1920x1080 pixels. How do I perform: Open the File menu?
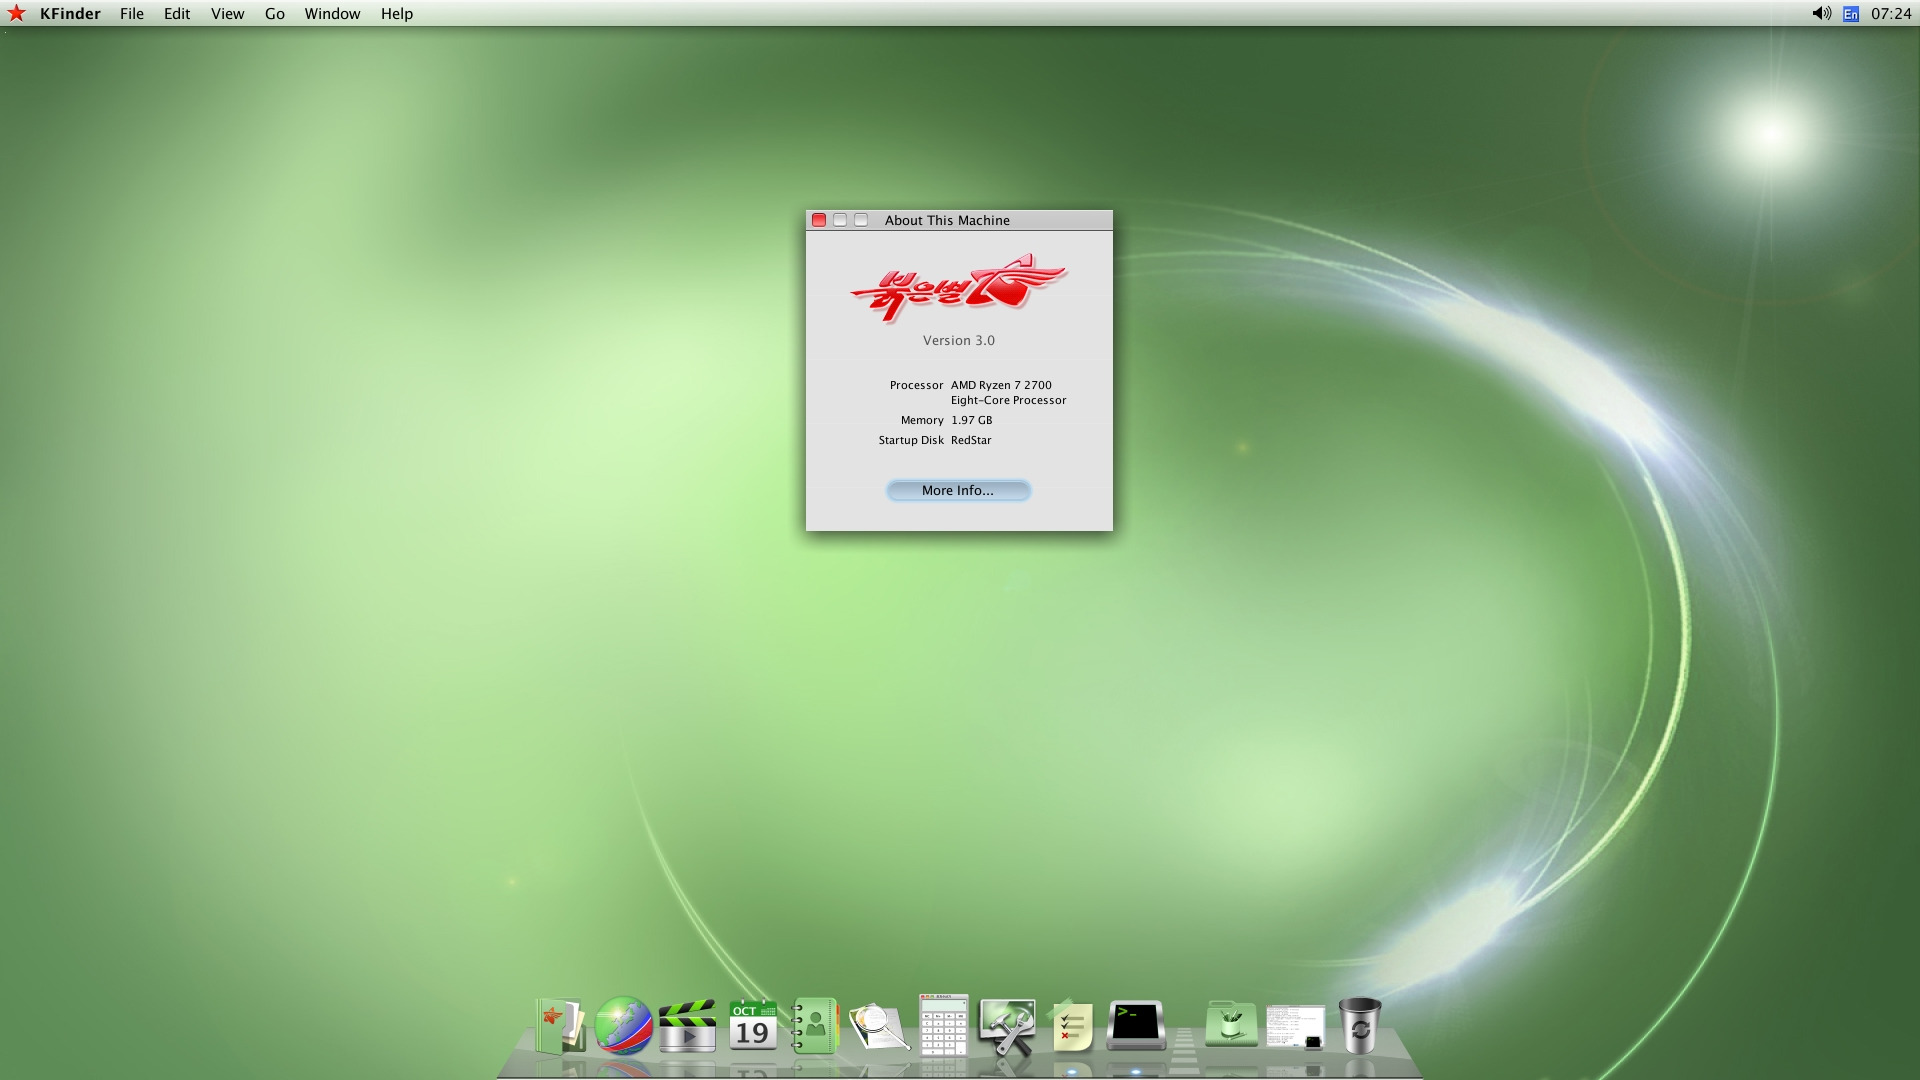coord(131,14)
